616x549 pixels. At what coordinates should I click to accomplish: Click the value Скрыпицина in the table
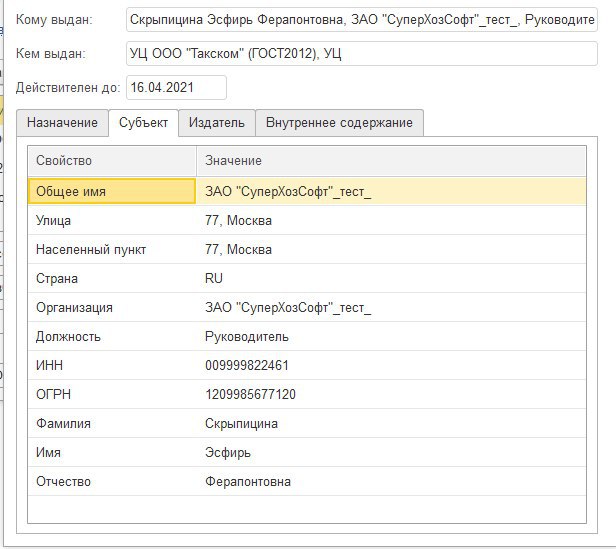point(241,424)
